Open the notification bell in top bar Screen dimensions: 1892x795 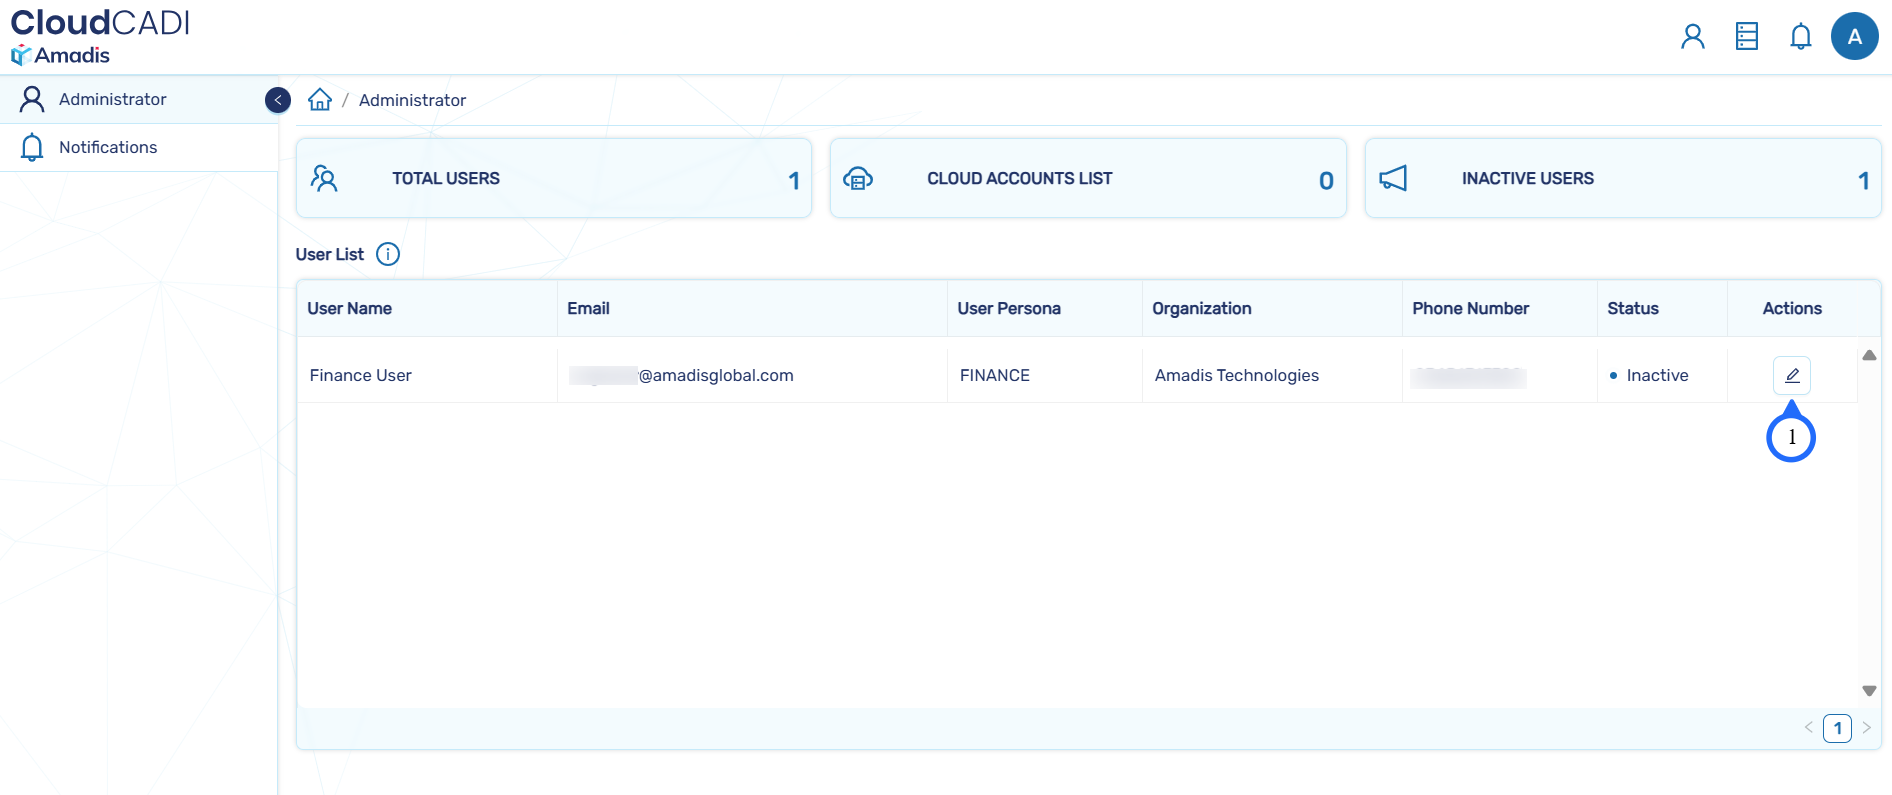pos(1800,37)
